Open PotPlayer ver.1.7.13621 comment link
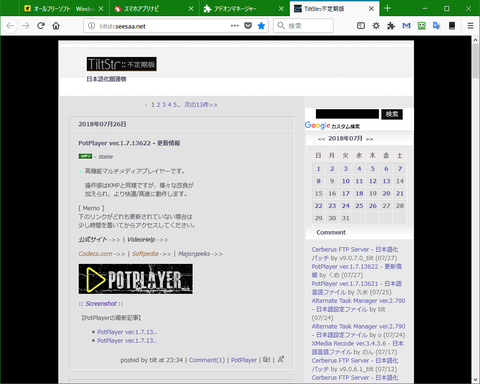This screenshot has width=480, height=384. pyautogui.click(x=357, y=288)
